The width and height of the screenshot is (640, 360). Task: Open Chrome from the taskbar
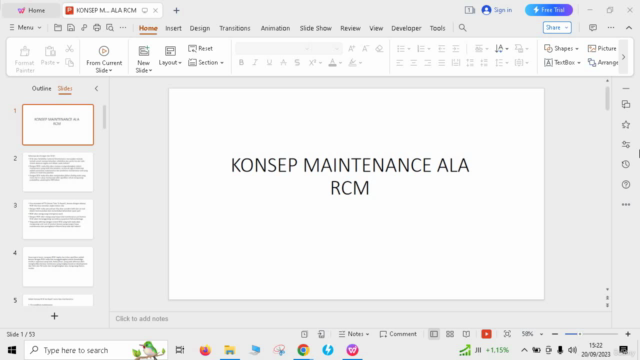pyautogui.click(x=303, y=350)
